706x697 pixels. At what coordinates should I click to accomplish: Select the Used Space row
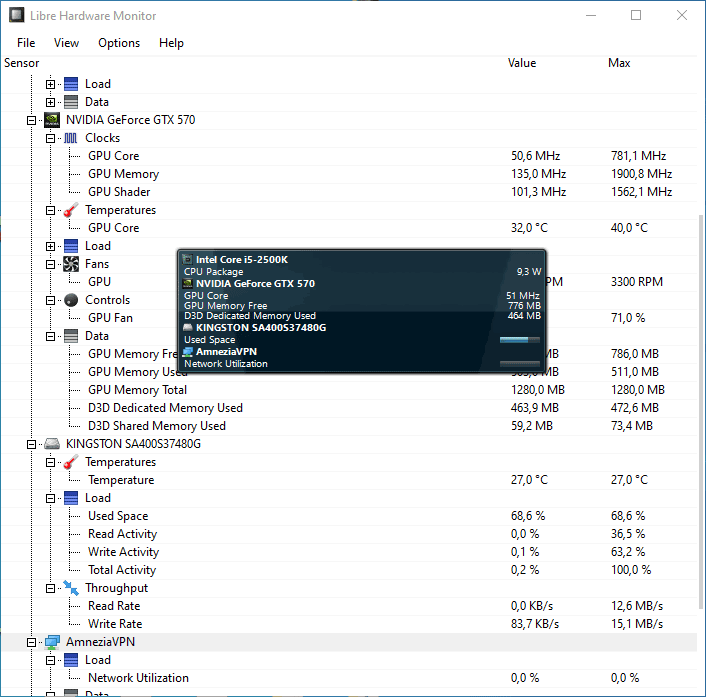pyautogui.click(x=349, y=516)
